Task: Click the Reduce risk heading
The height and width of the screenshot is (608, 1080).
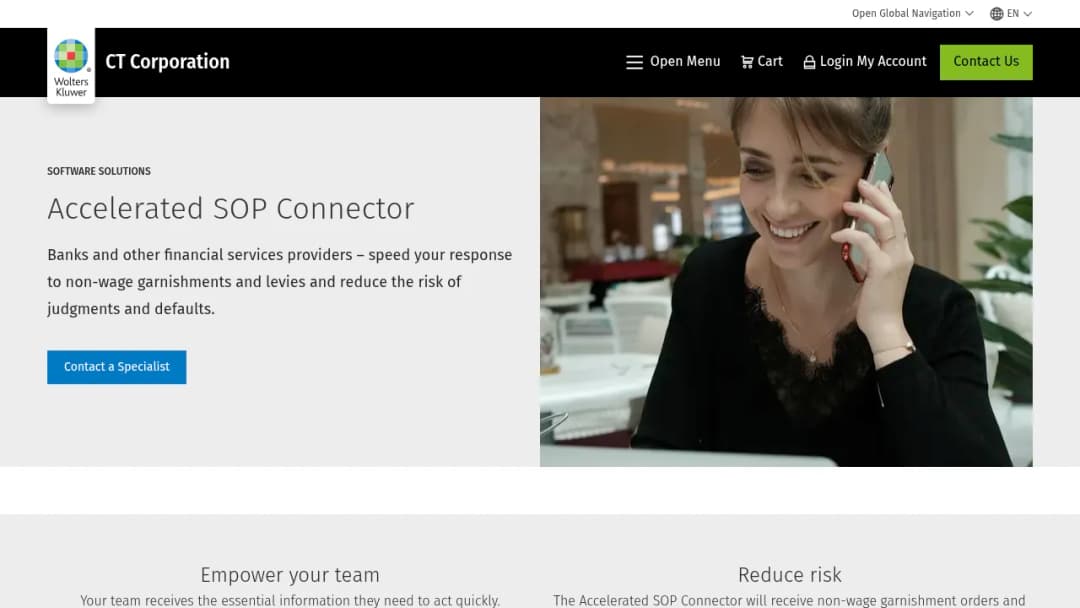Action: (x=789, y=574)
